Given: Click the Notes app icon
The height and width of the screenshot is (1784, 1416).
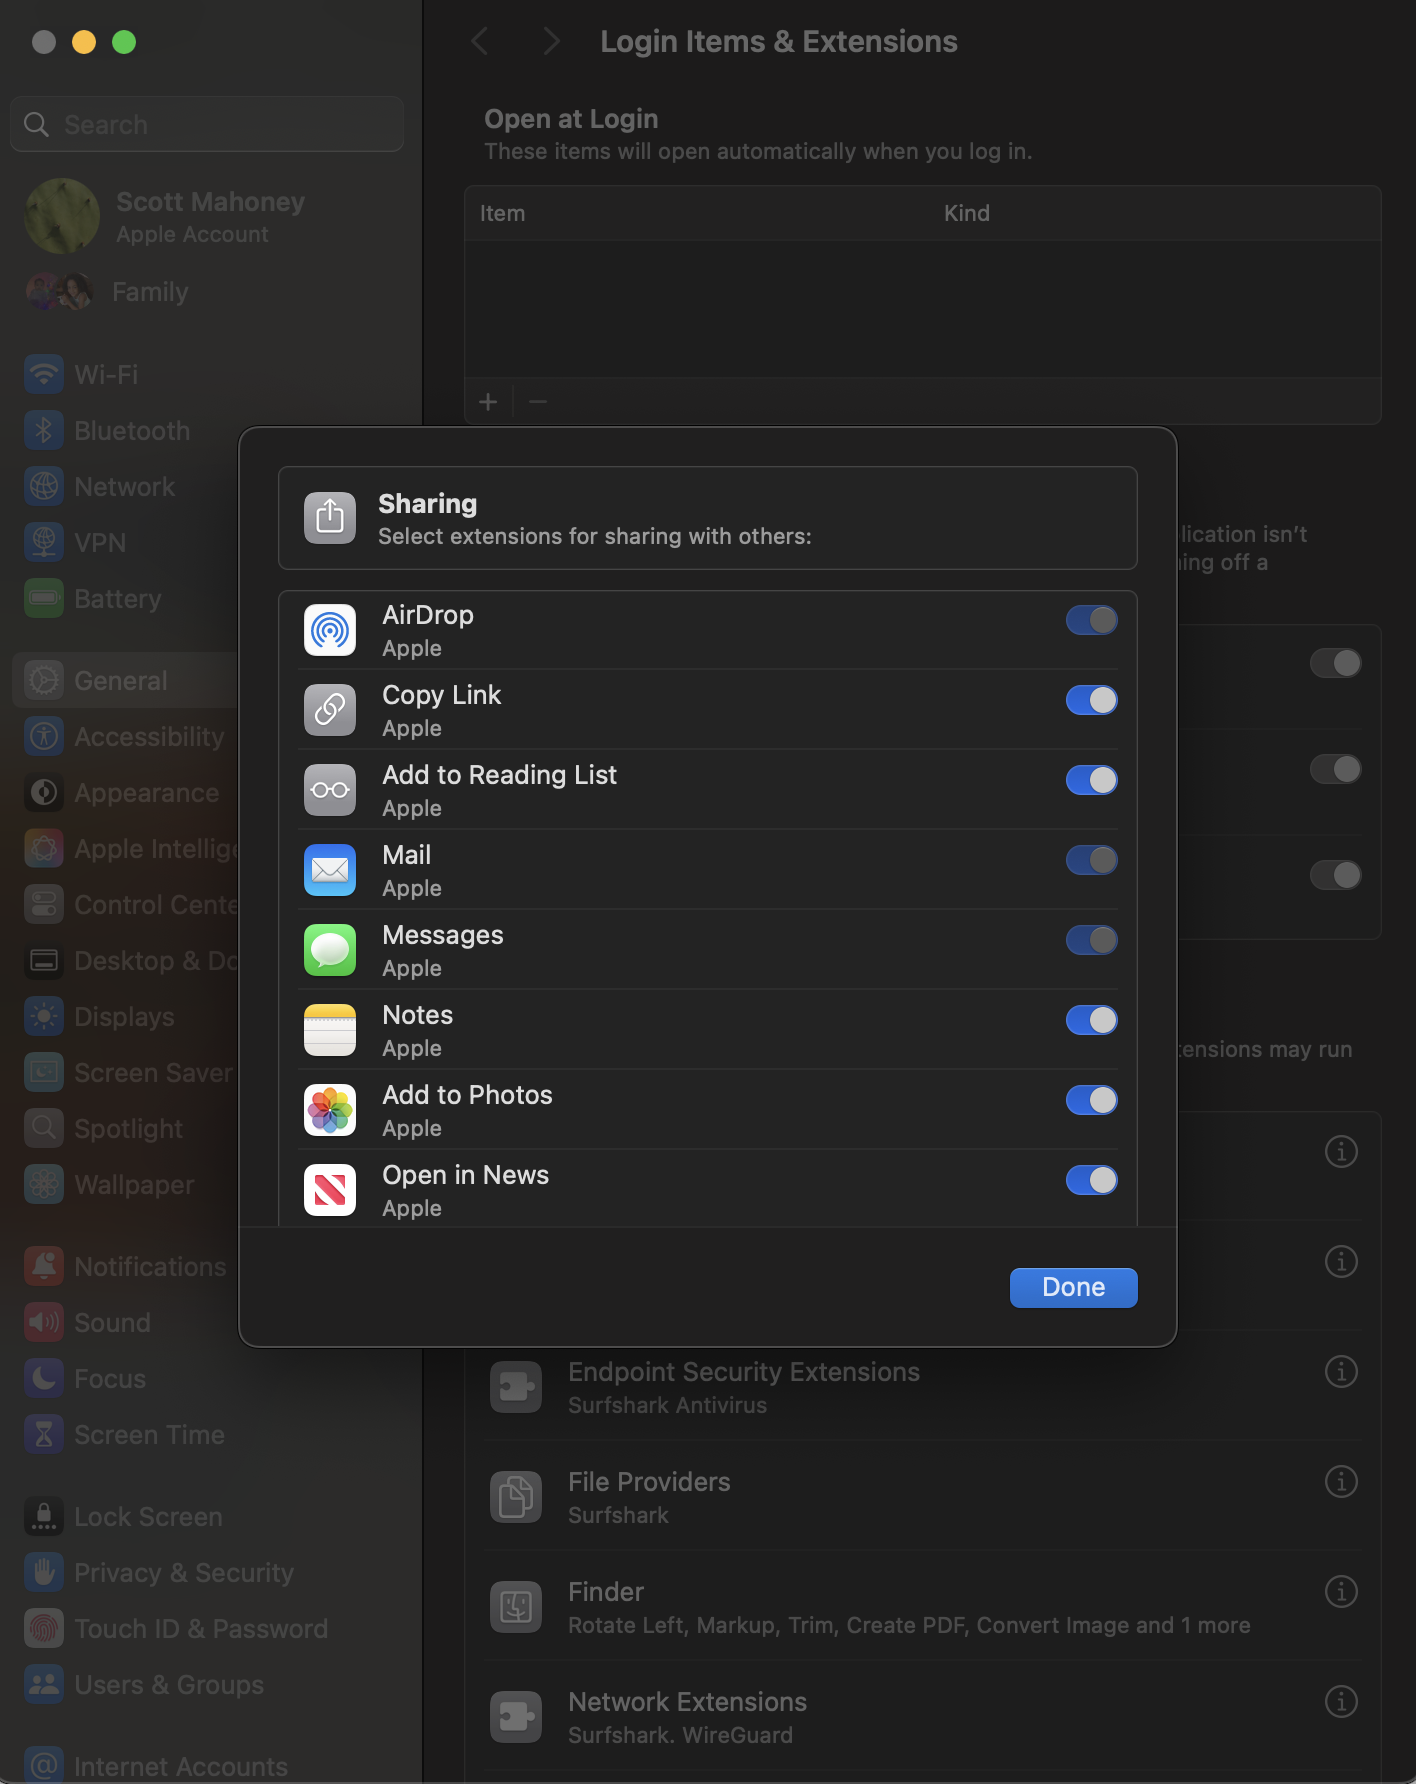Looking at the screenshot, I should pyautogui.click(x=330, y=1030).
